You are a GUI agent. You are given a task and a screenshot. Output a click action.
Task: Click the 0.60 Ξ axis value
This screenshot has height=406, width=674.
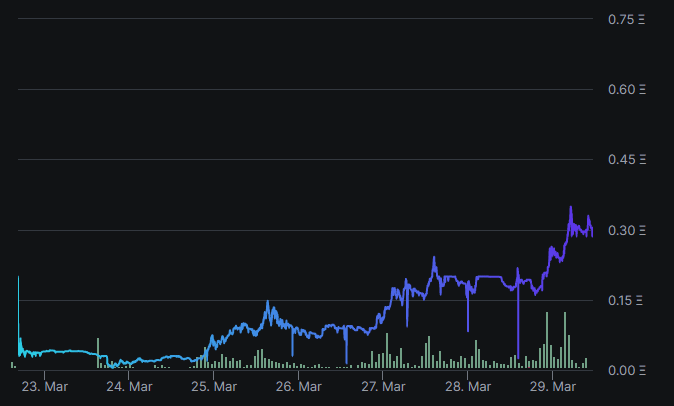tap(627, 89)
